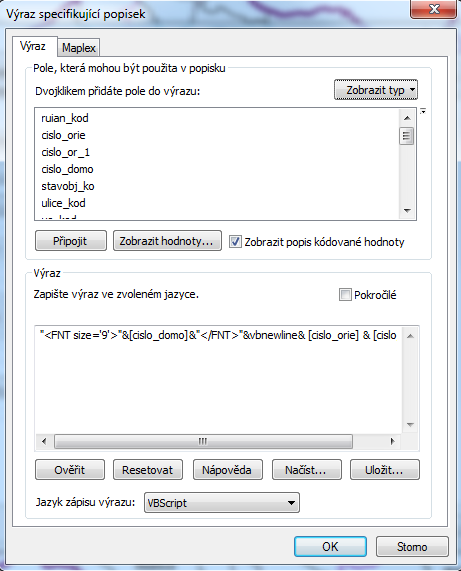Select cislo_domo field in the list
The image size is (461, 571).
click(x=67, y=169)
